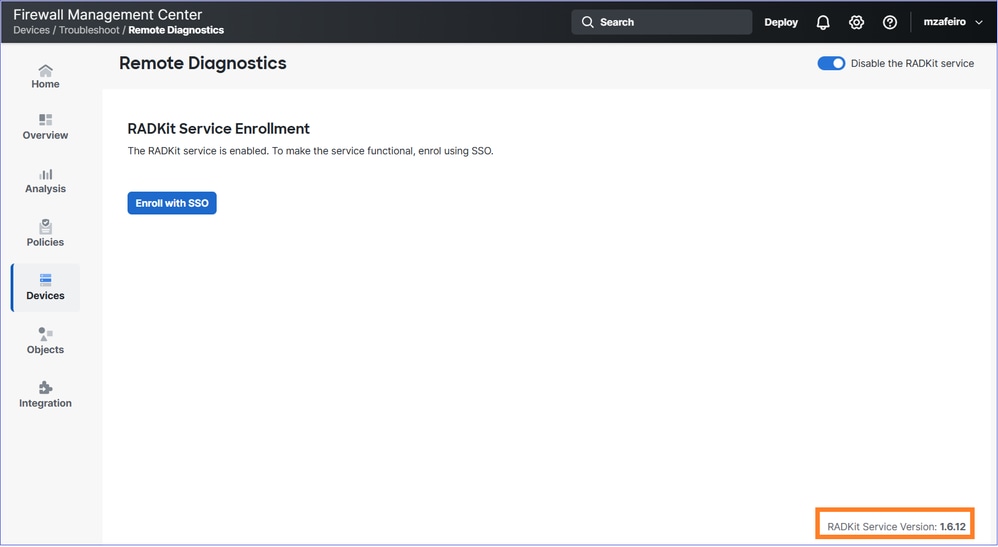Expand the mzafeiro user menu chevron

(x=979, y=22)
